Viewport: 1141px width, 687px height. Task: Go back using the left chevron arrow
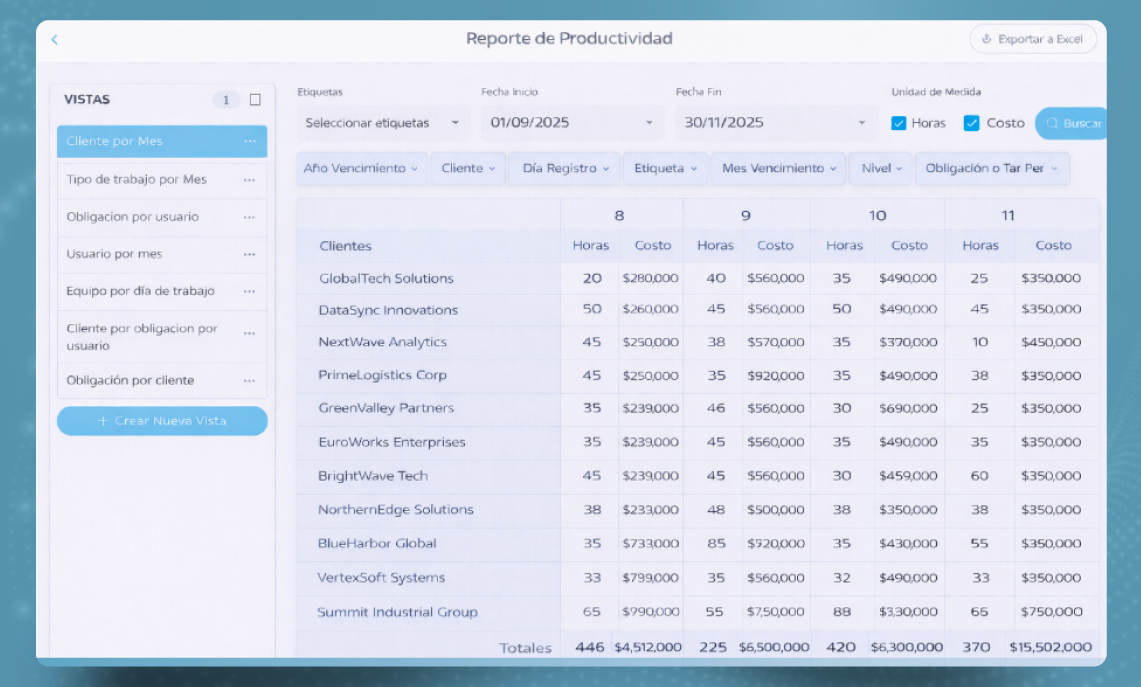[55, 39]
